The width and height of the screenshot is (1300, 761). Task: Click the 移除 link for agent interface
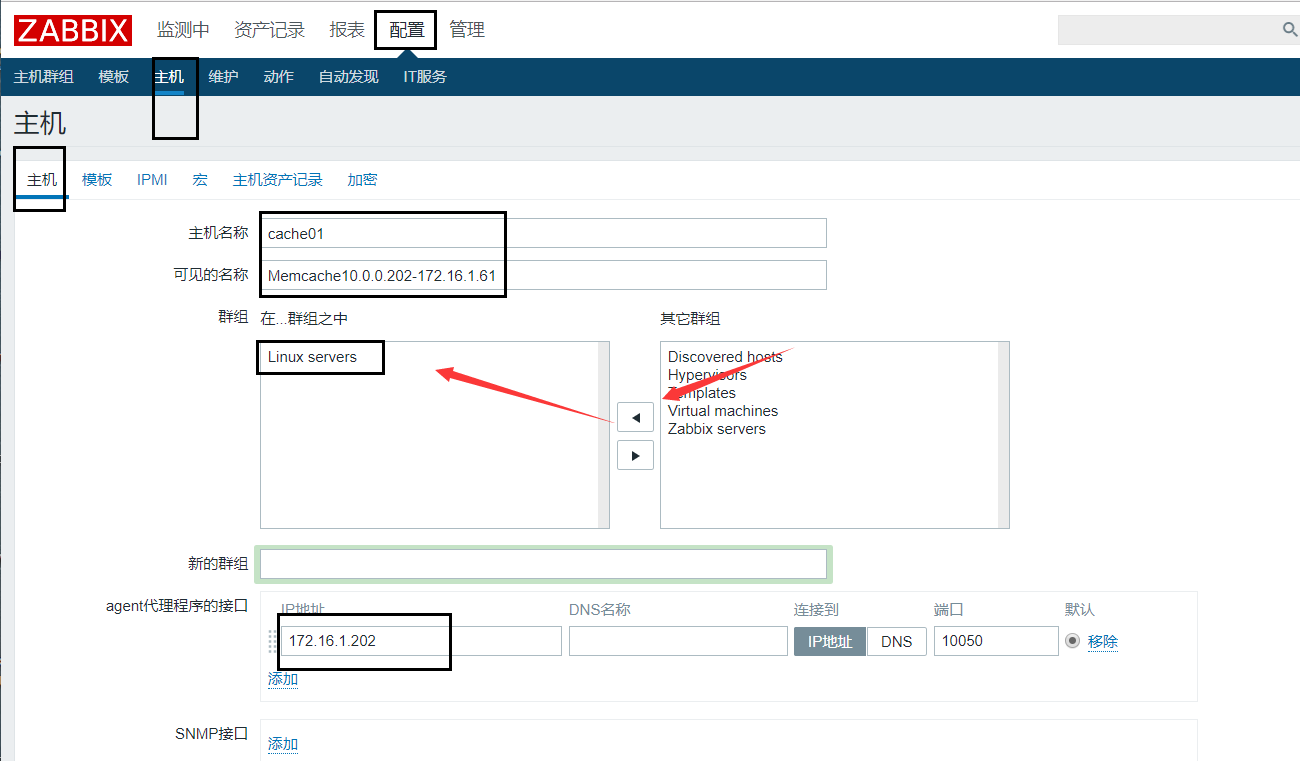click(x=1103, y=642)
